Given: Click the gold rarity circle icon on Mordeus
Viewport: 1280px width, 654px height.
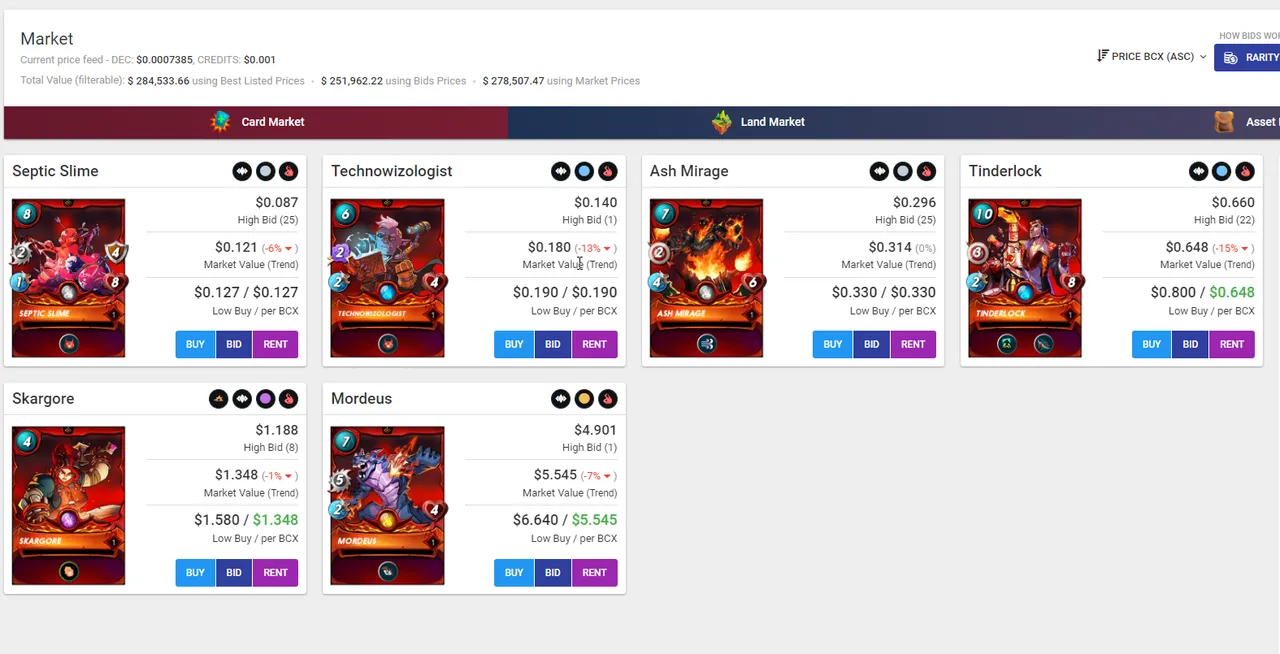Looking at the screenshot, I should [584, 399].
